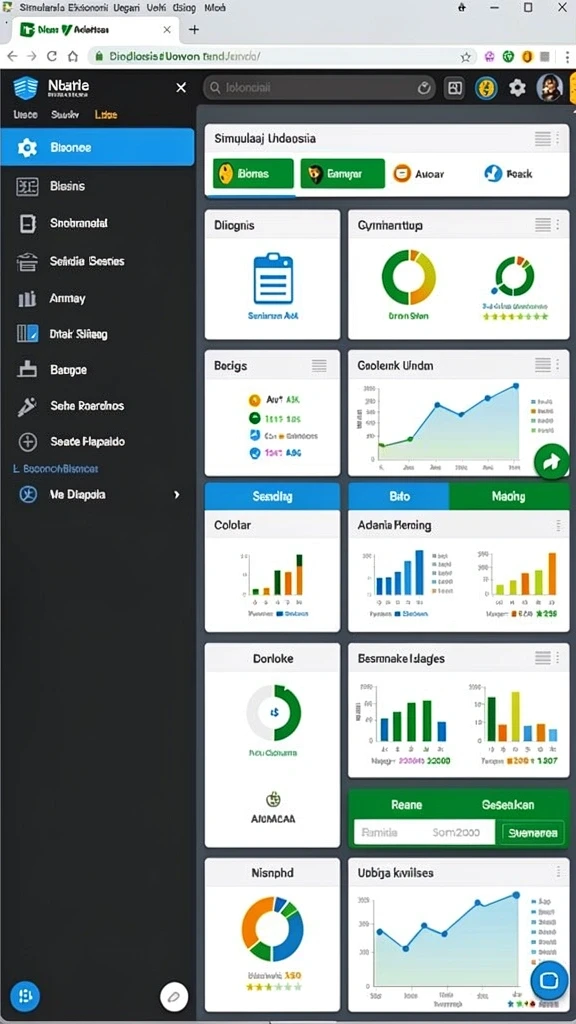The image size is (576, 1024).
Task: Click the settings gear icon in header
Action: tap(517, 88)
